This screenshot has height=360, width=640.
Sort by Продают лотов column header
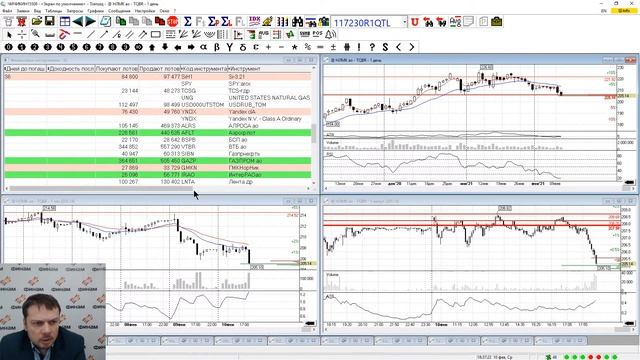[160, 69]
